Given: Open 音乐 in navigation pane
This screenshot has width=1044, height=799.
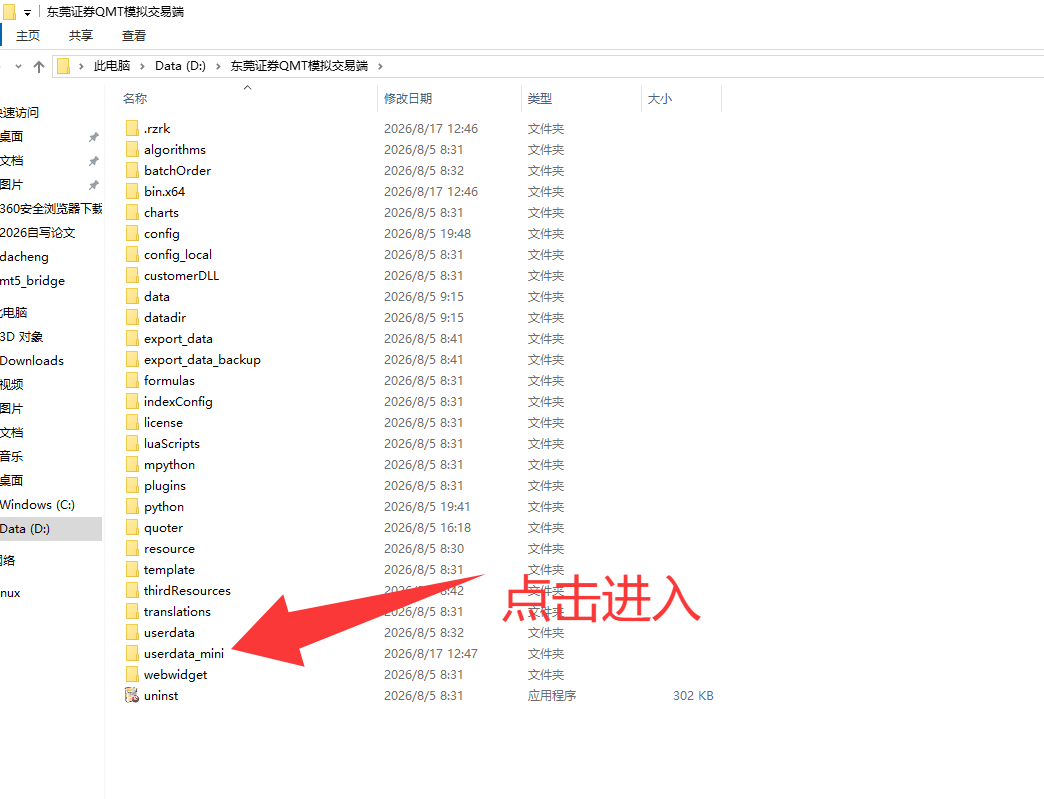Looking at the screenshot, I should click(x=11, y=457).
